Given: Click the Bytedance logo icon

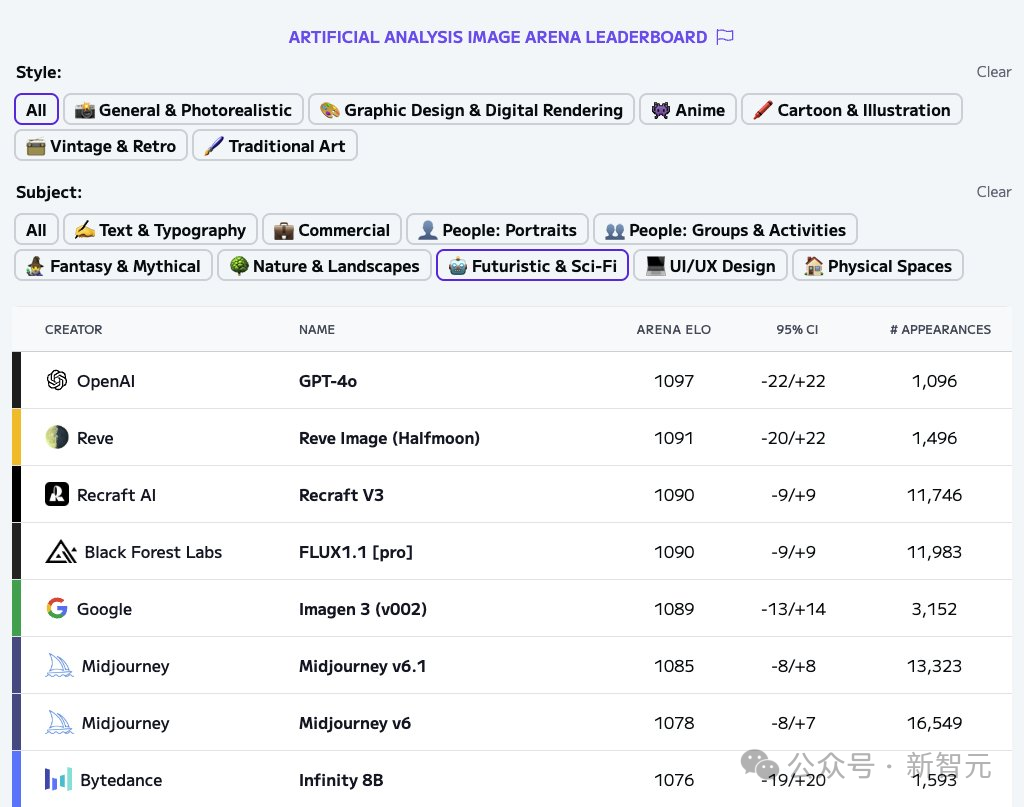Looking at the screenshot, I should [x=58, y=780].
